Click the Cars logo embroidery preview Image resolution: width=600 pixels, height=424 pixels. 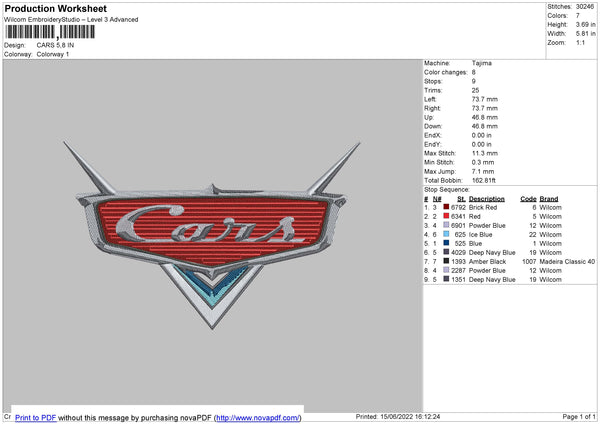coord(214,234)
